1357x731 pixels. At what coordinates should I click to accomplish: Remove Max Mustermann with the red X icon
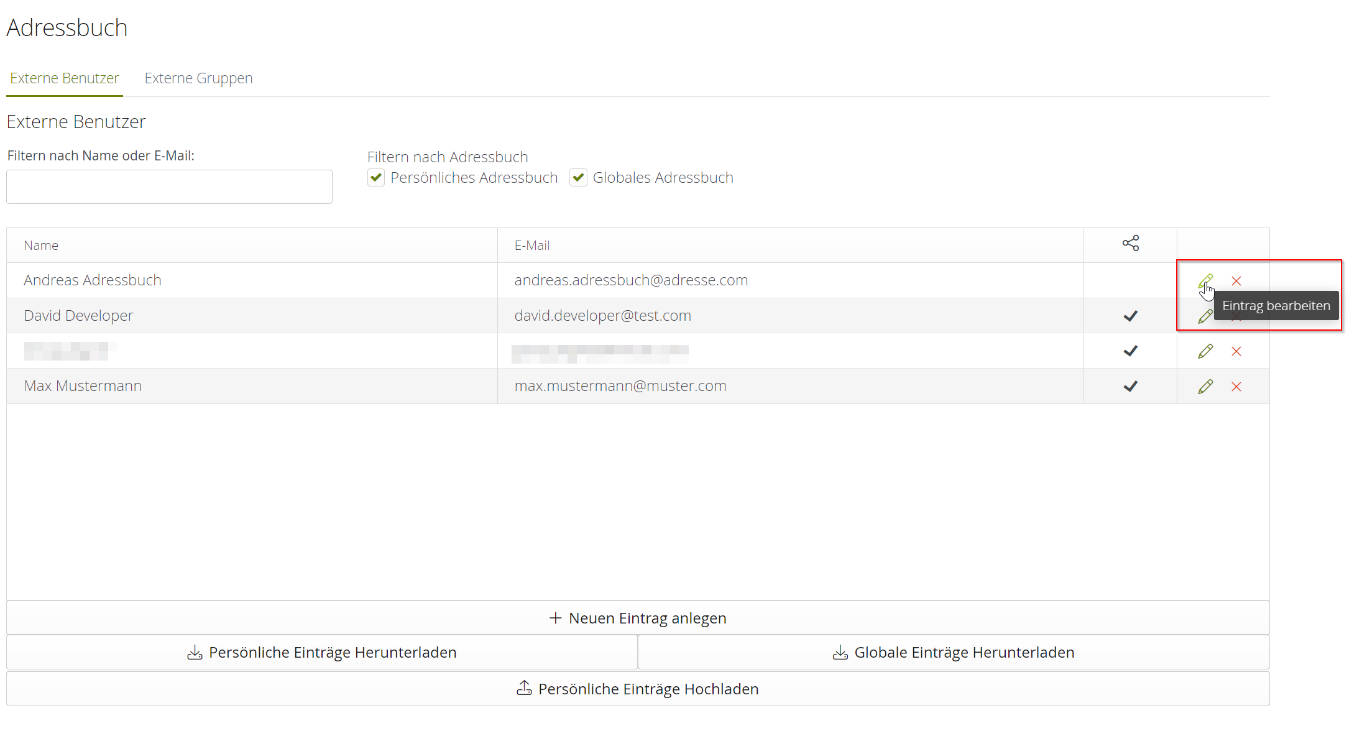[x=1237, y=385]
